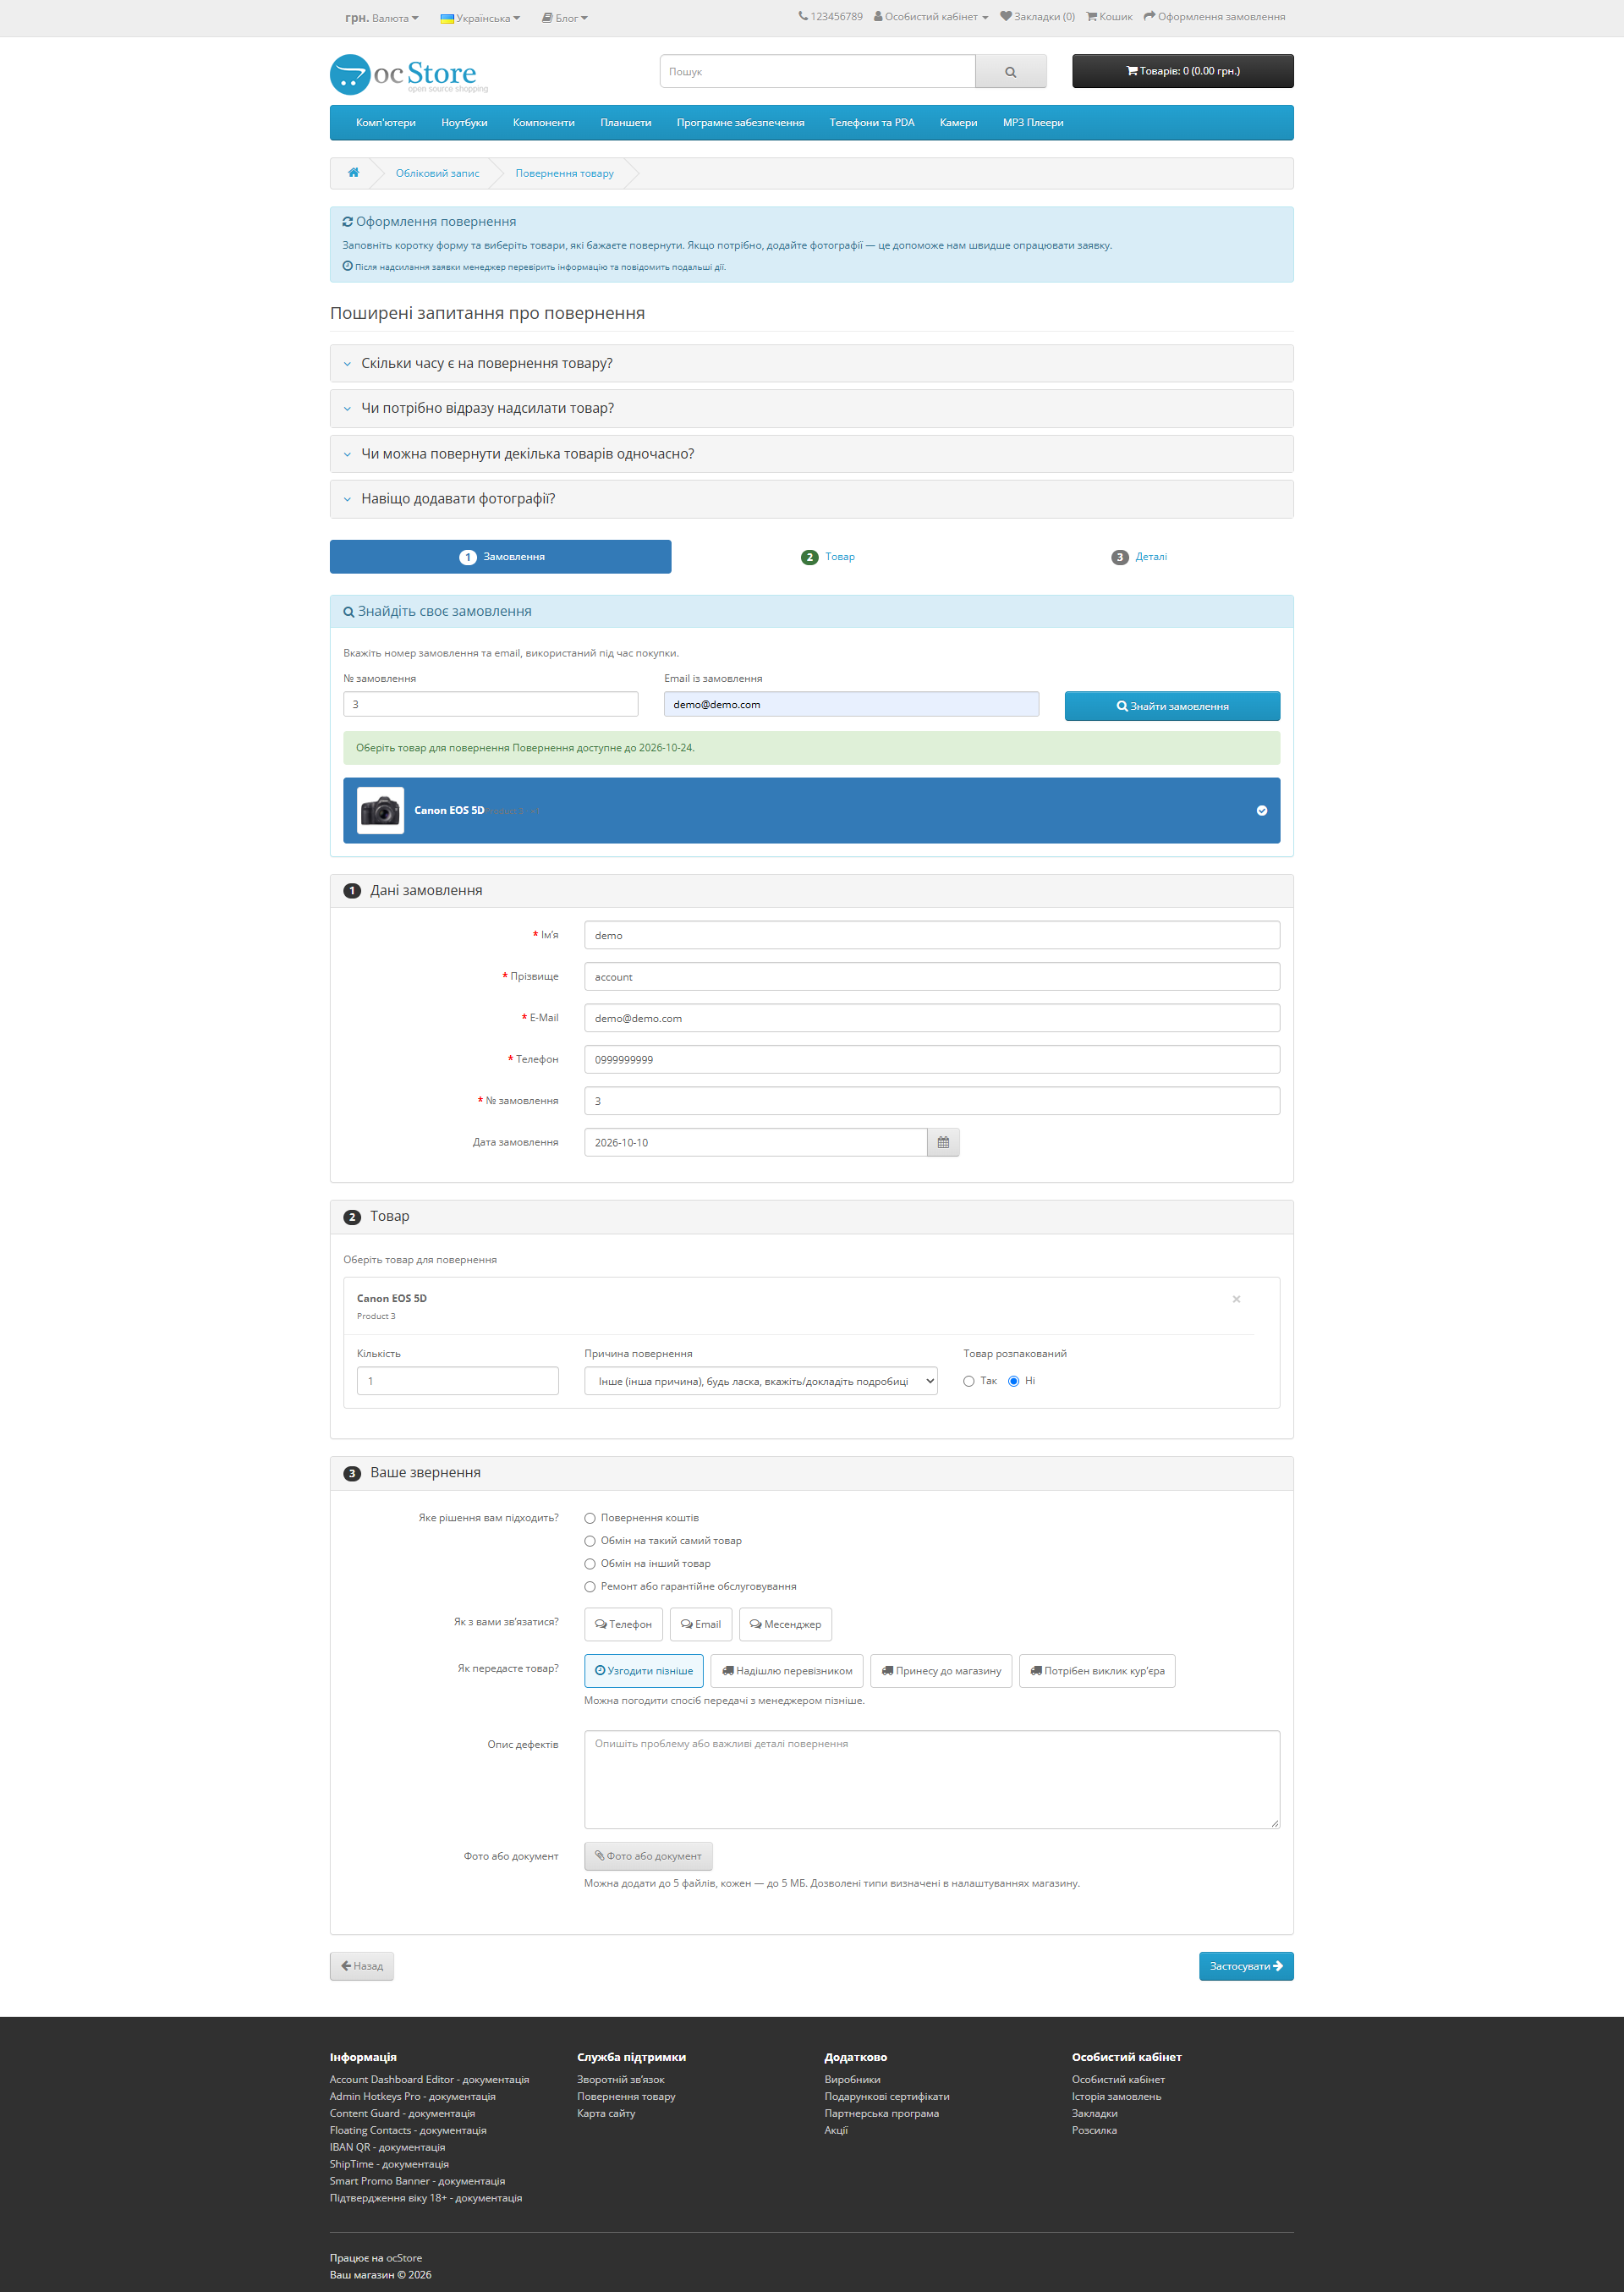
Task: Select Ні for unpacked product
Action: [x=1013, y=1381]
